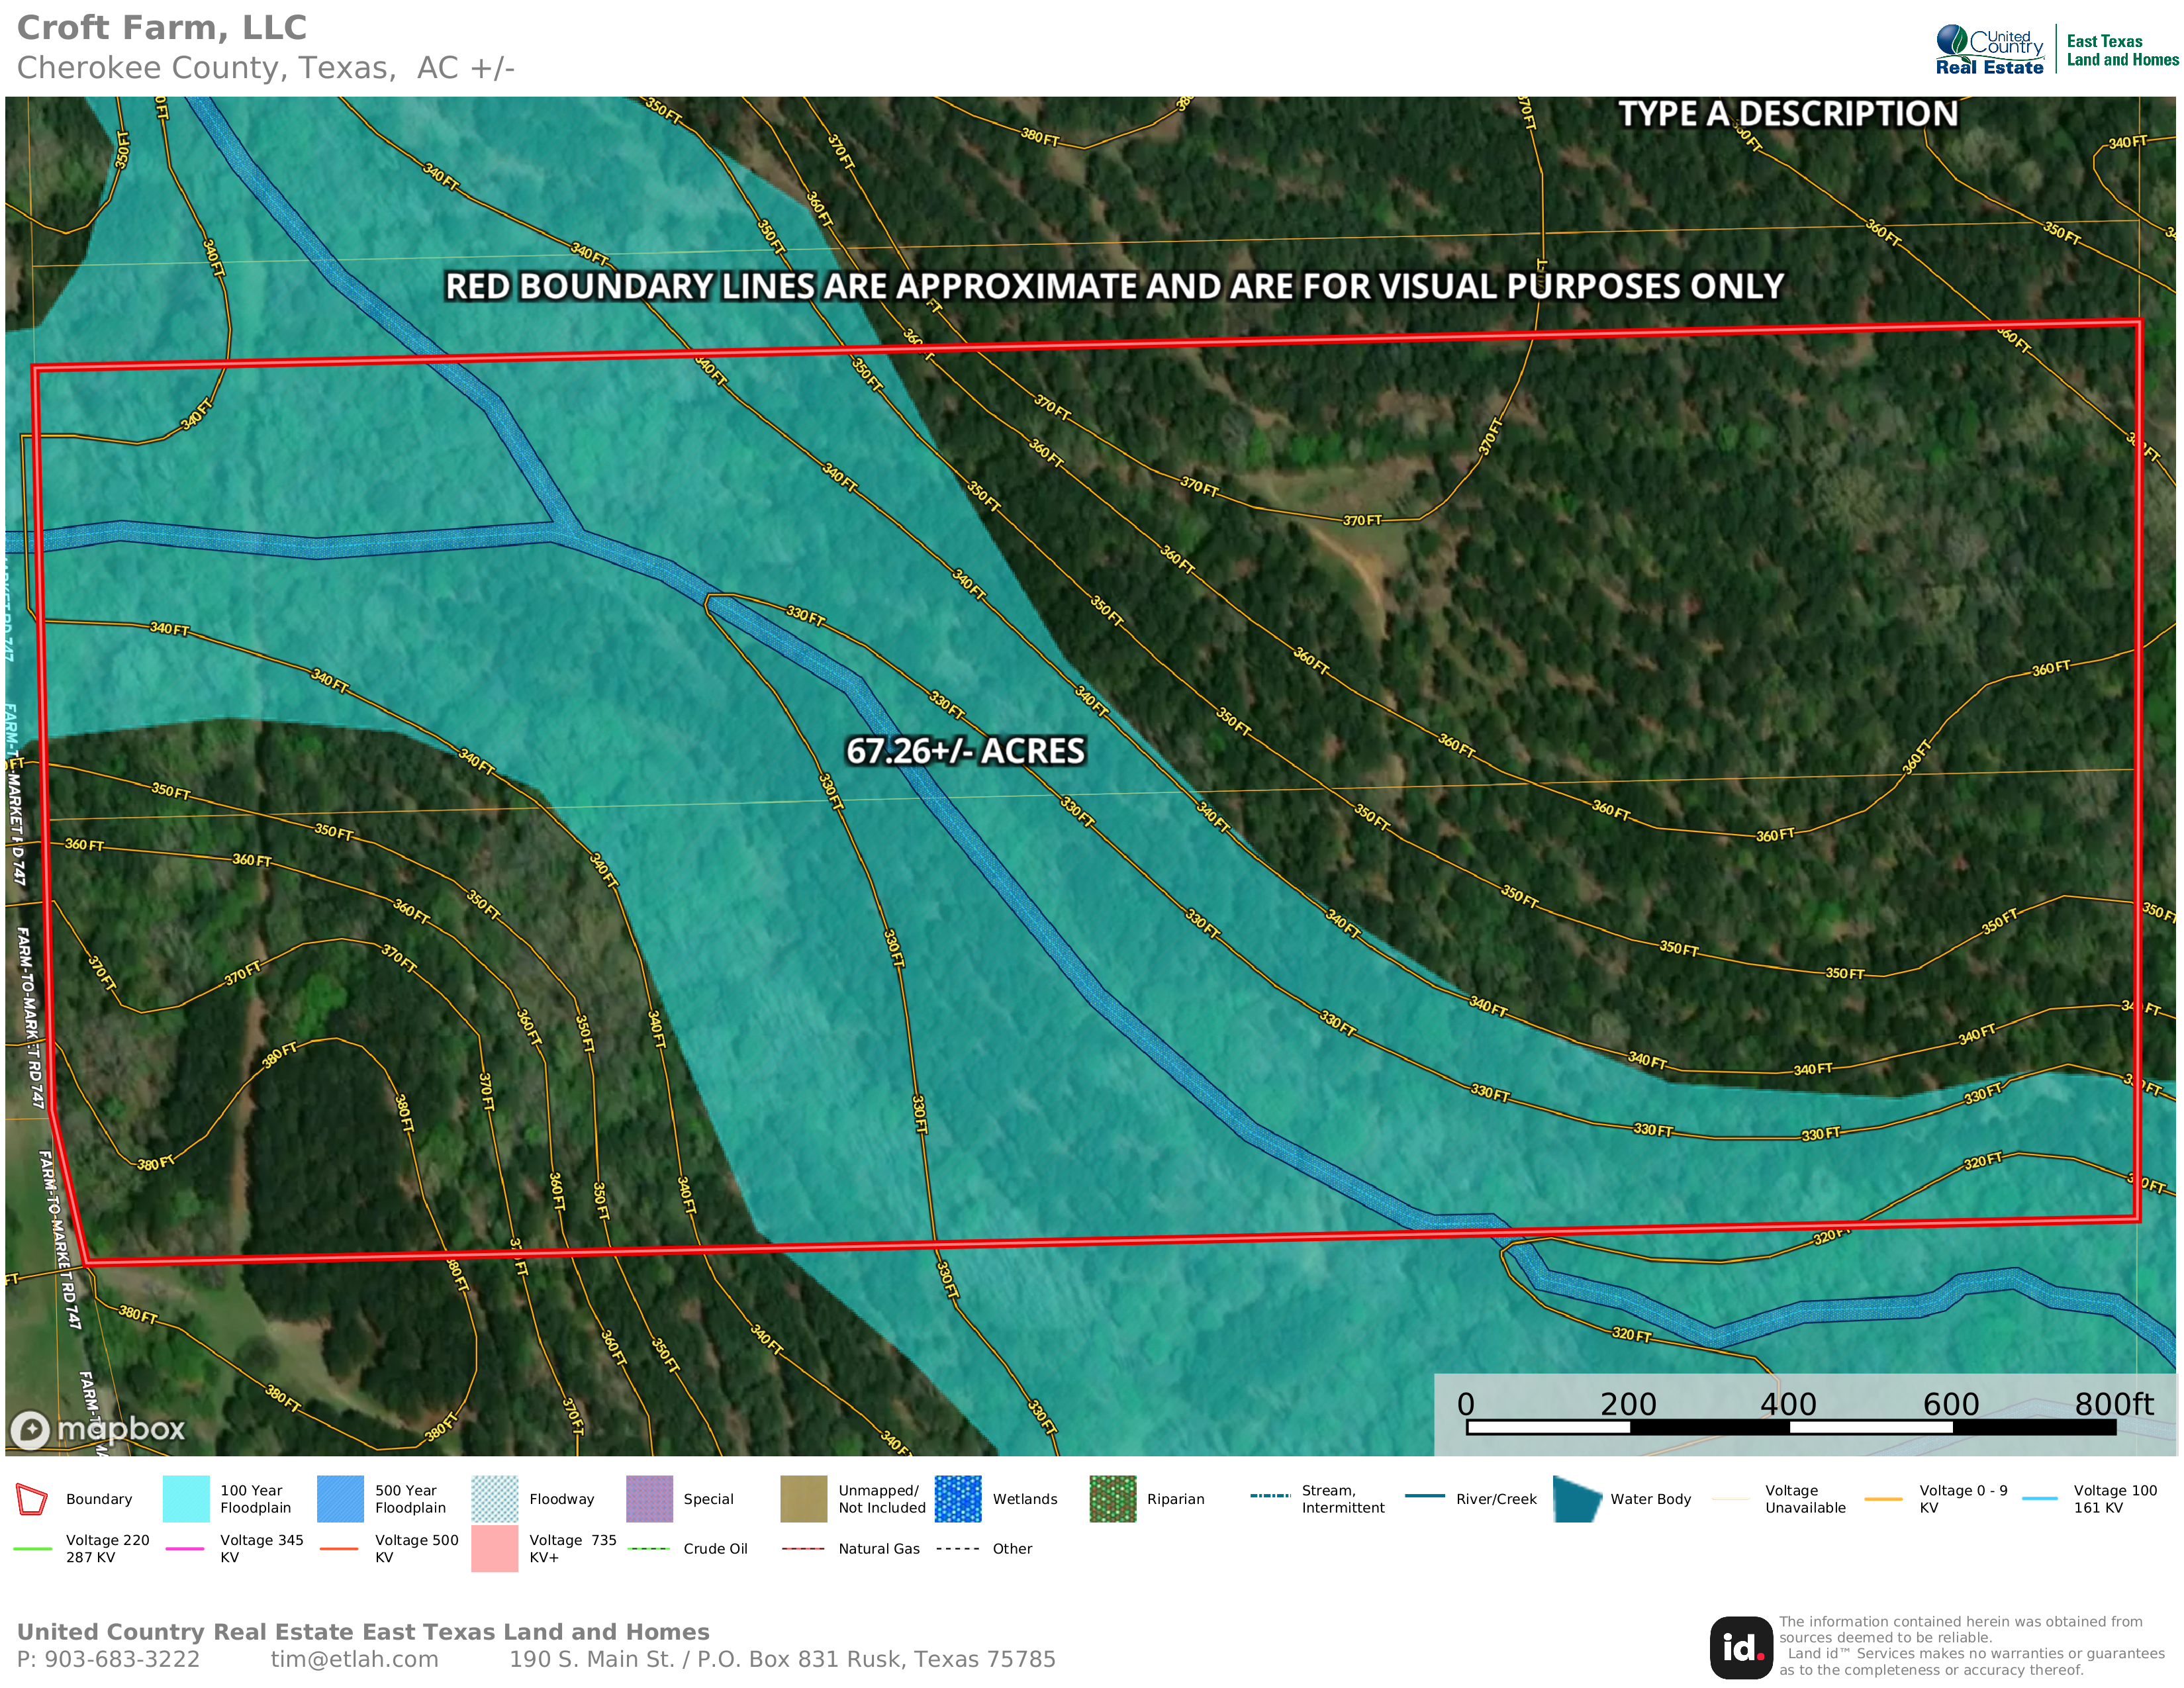The width and height of the screenshot is (2184, 1688).
Task: Click the Floodway legend pattern icon
Action: coord(495,1499)
